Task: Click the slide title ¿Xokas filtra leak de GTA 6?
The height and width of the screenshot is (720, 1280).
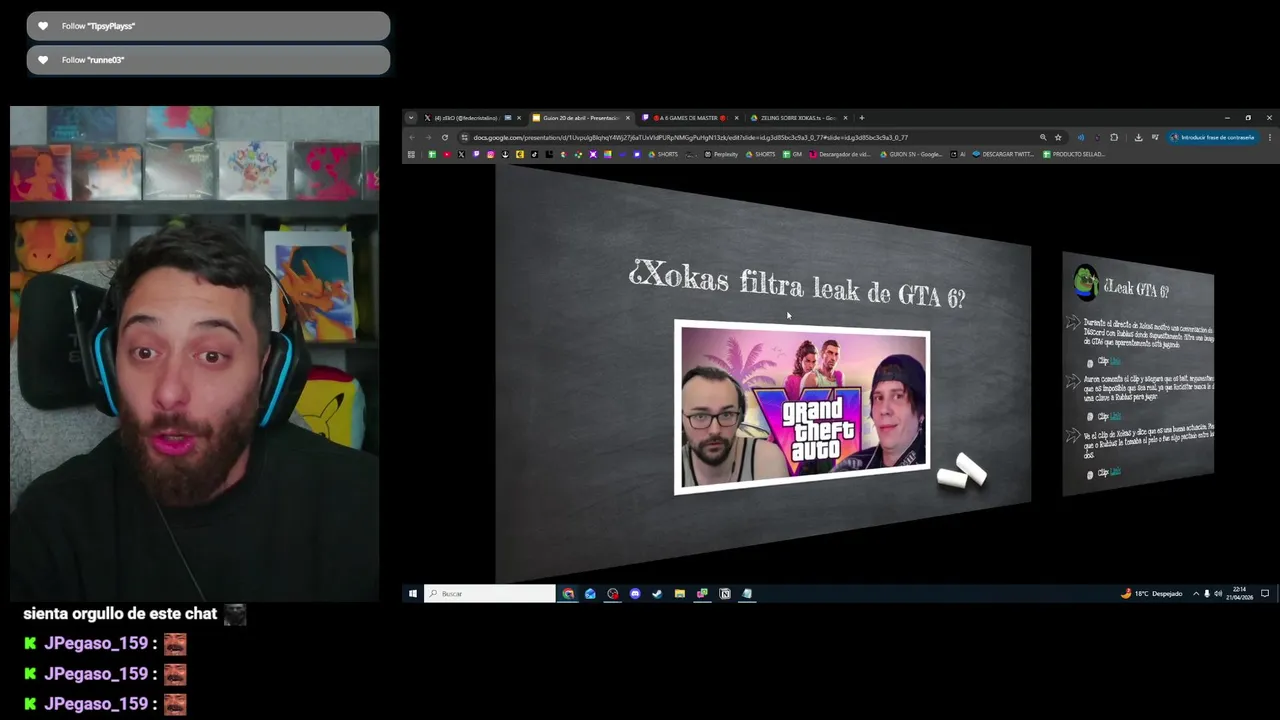Action: point(797,284)
